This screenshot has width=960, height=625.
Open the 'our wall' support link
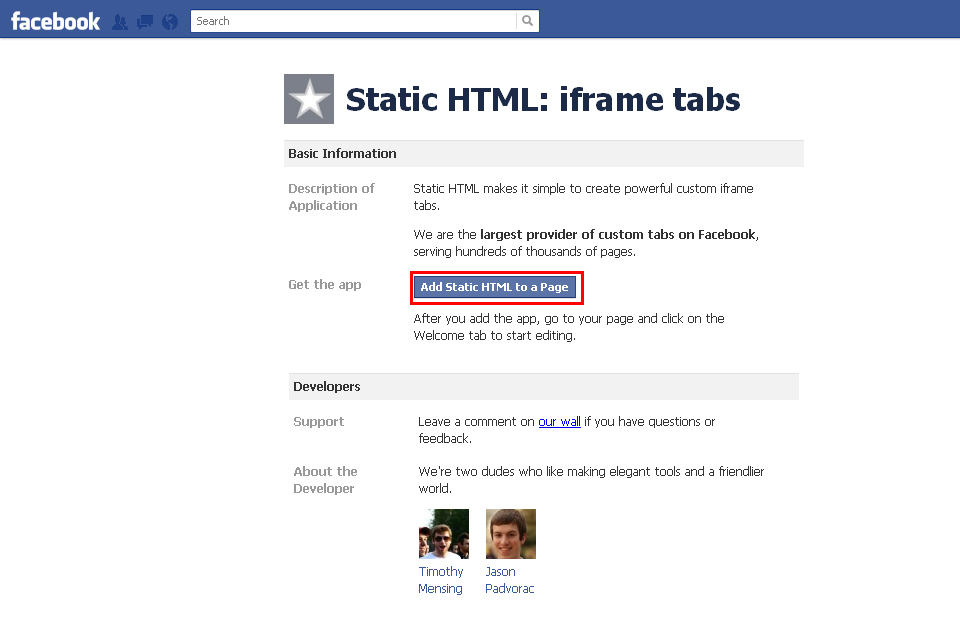559,421
